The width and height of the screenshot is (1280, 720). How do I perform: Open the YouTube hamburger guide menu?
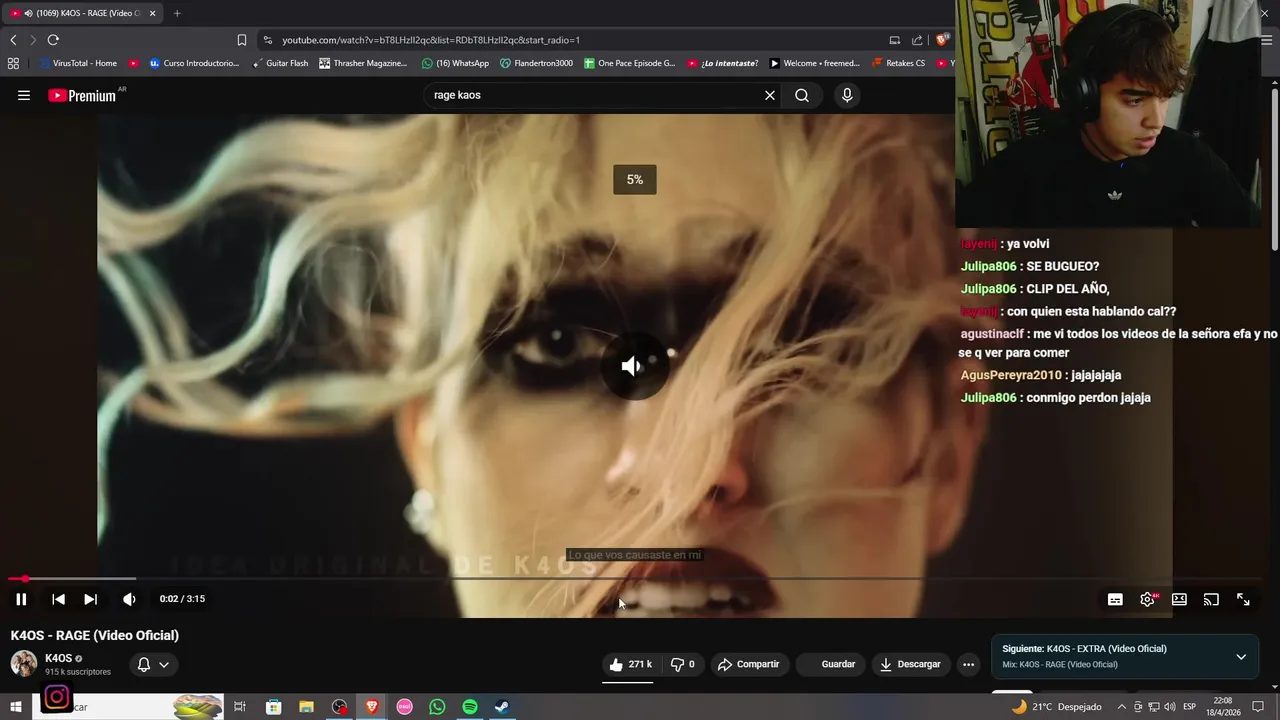tap(24, 95)
